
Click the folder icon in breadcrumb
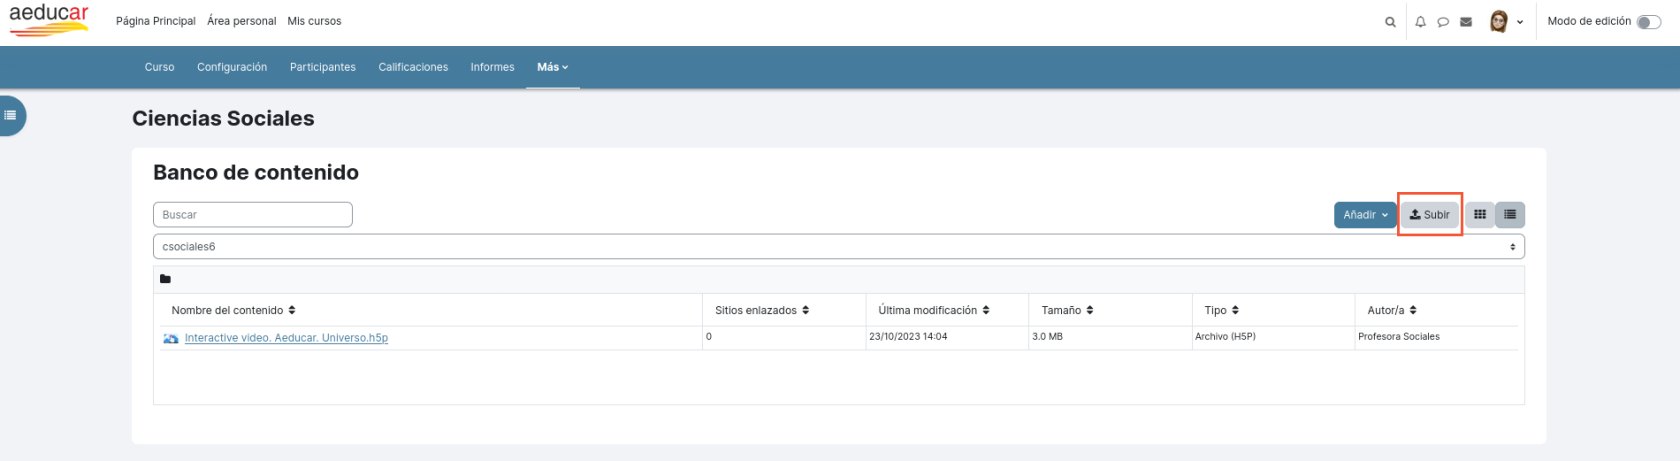166,279
